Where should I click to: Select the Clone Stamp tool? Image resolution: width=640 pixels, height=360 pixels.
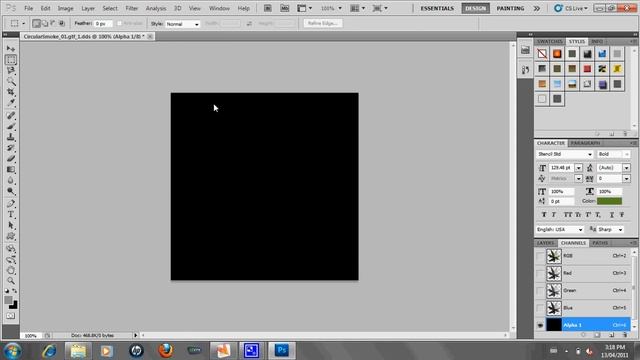point(11,137)
